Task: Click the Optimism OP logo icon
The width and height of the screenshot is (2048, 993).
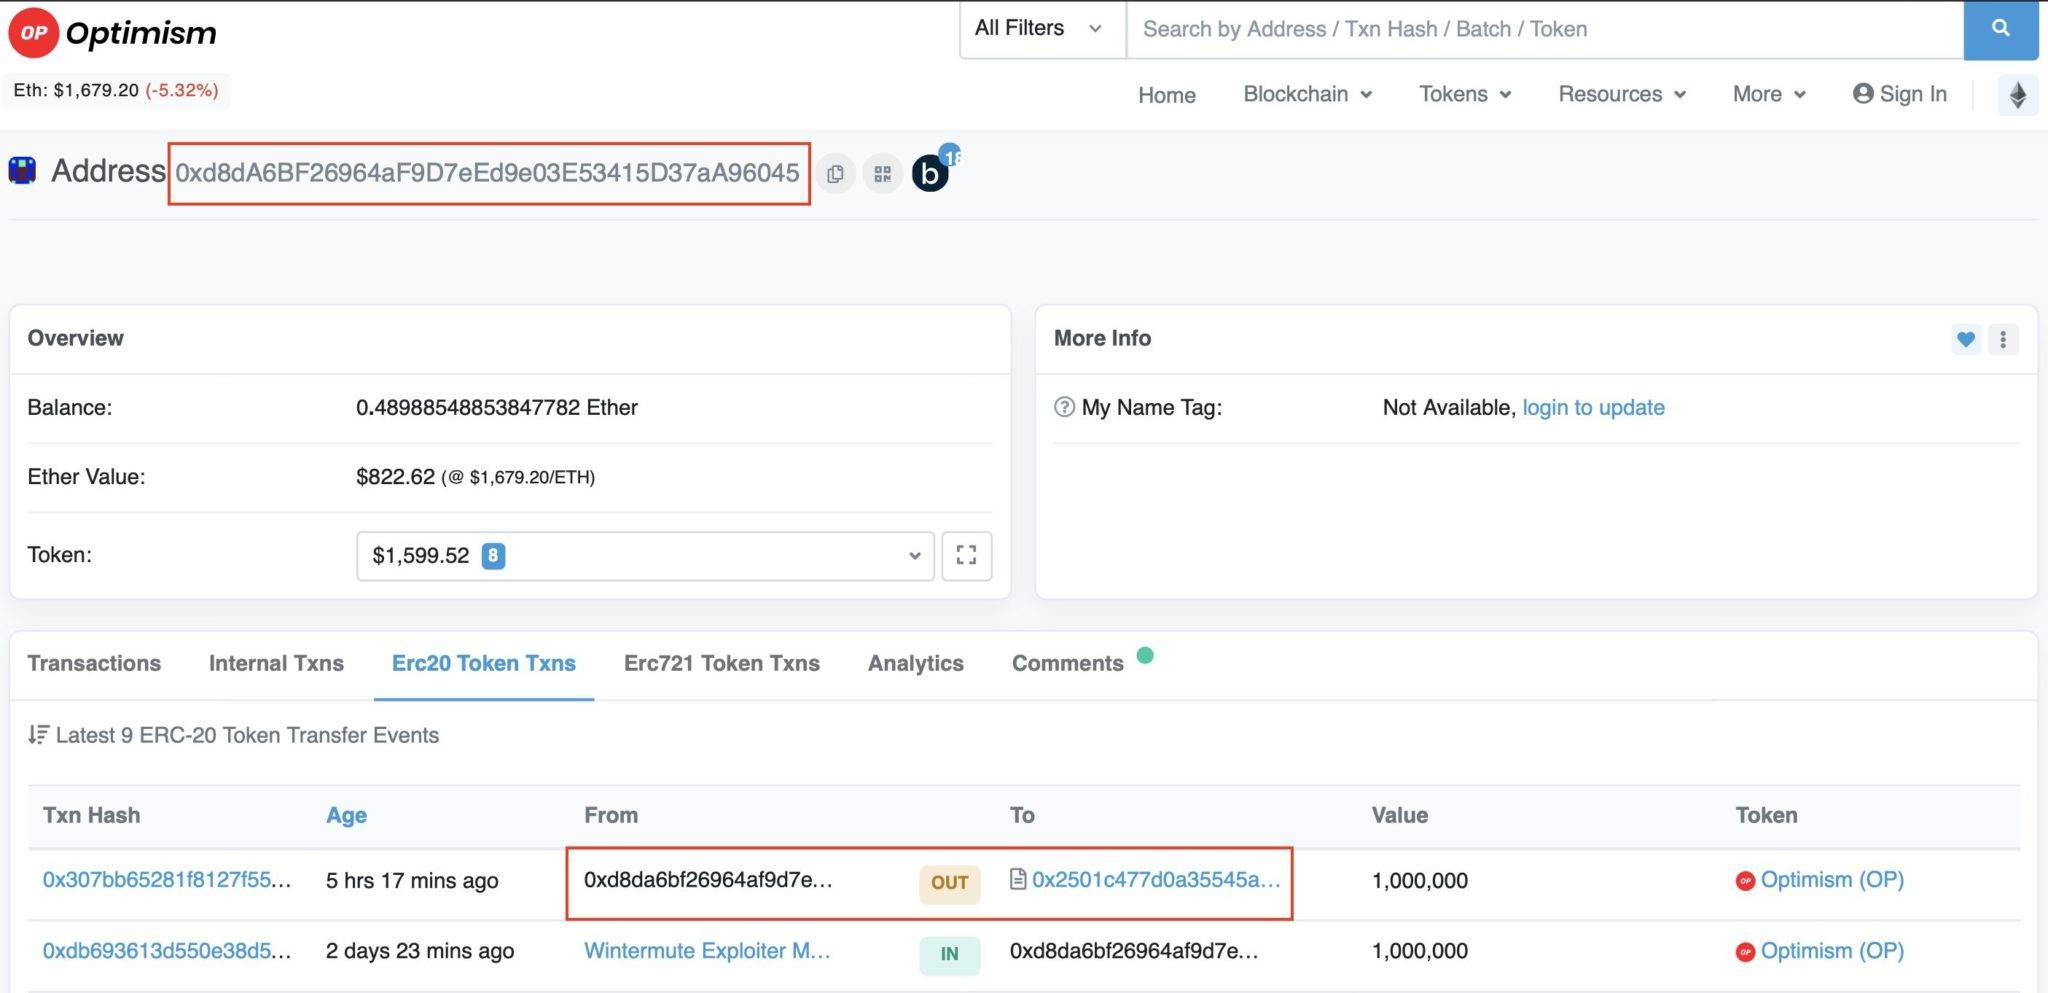Action: tap(33, 32)
